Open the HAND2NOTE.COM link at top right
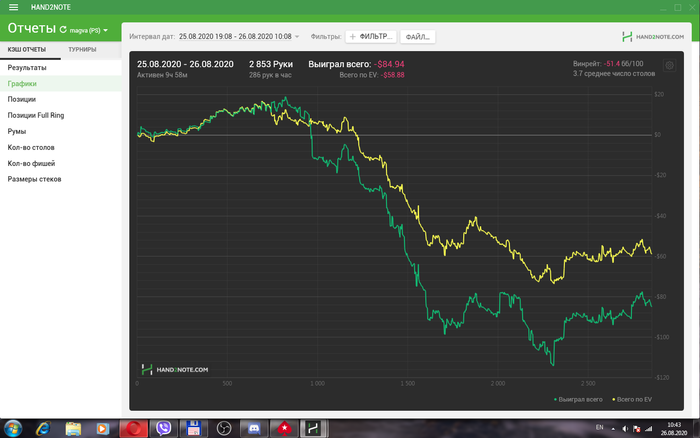Screen dimensions: 700x438 click(x=653, y=37)
